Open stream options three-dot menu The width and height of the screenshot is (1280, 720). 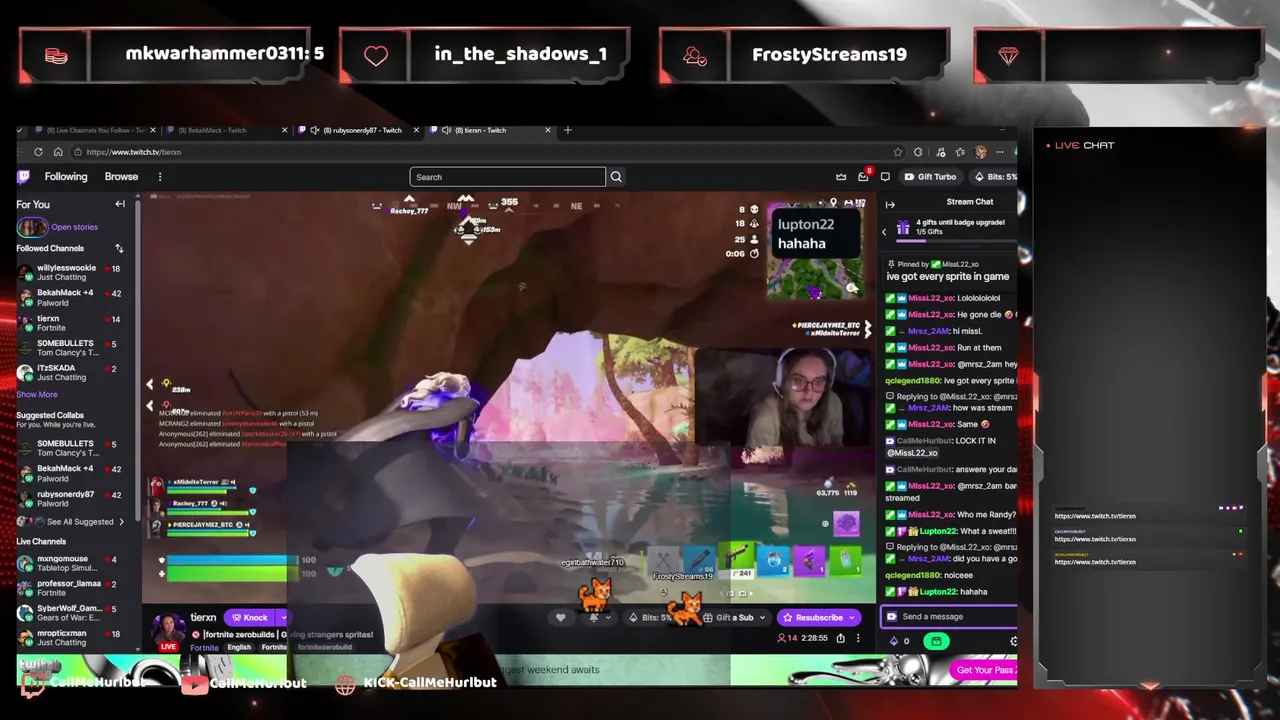[x=857, y=638]
